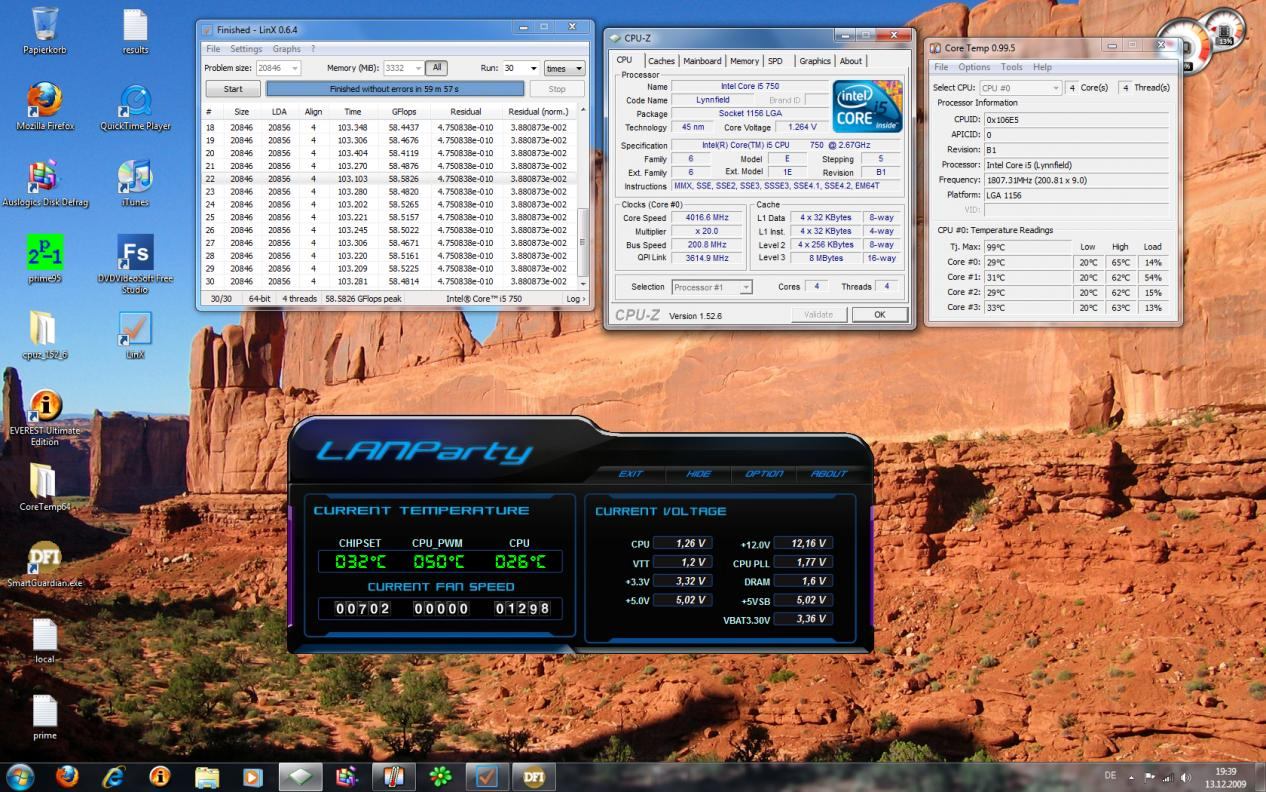Switch to the DFI SmartGuardian taskbar button
Image resolution: width=1266 pixels, height=792 pixels.
[533, 776]
